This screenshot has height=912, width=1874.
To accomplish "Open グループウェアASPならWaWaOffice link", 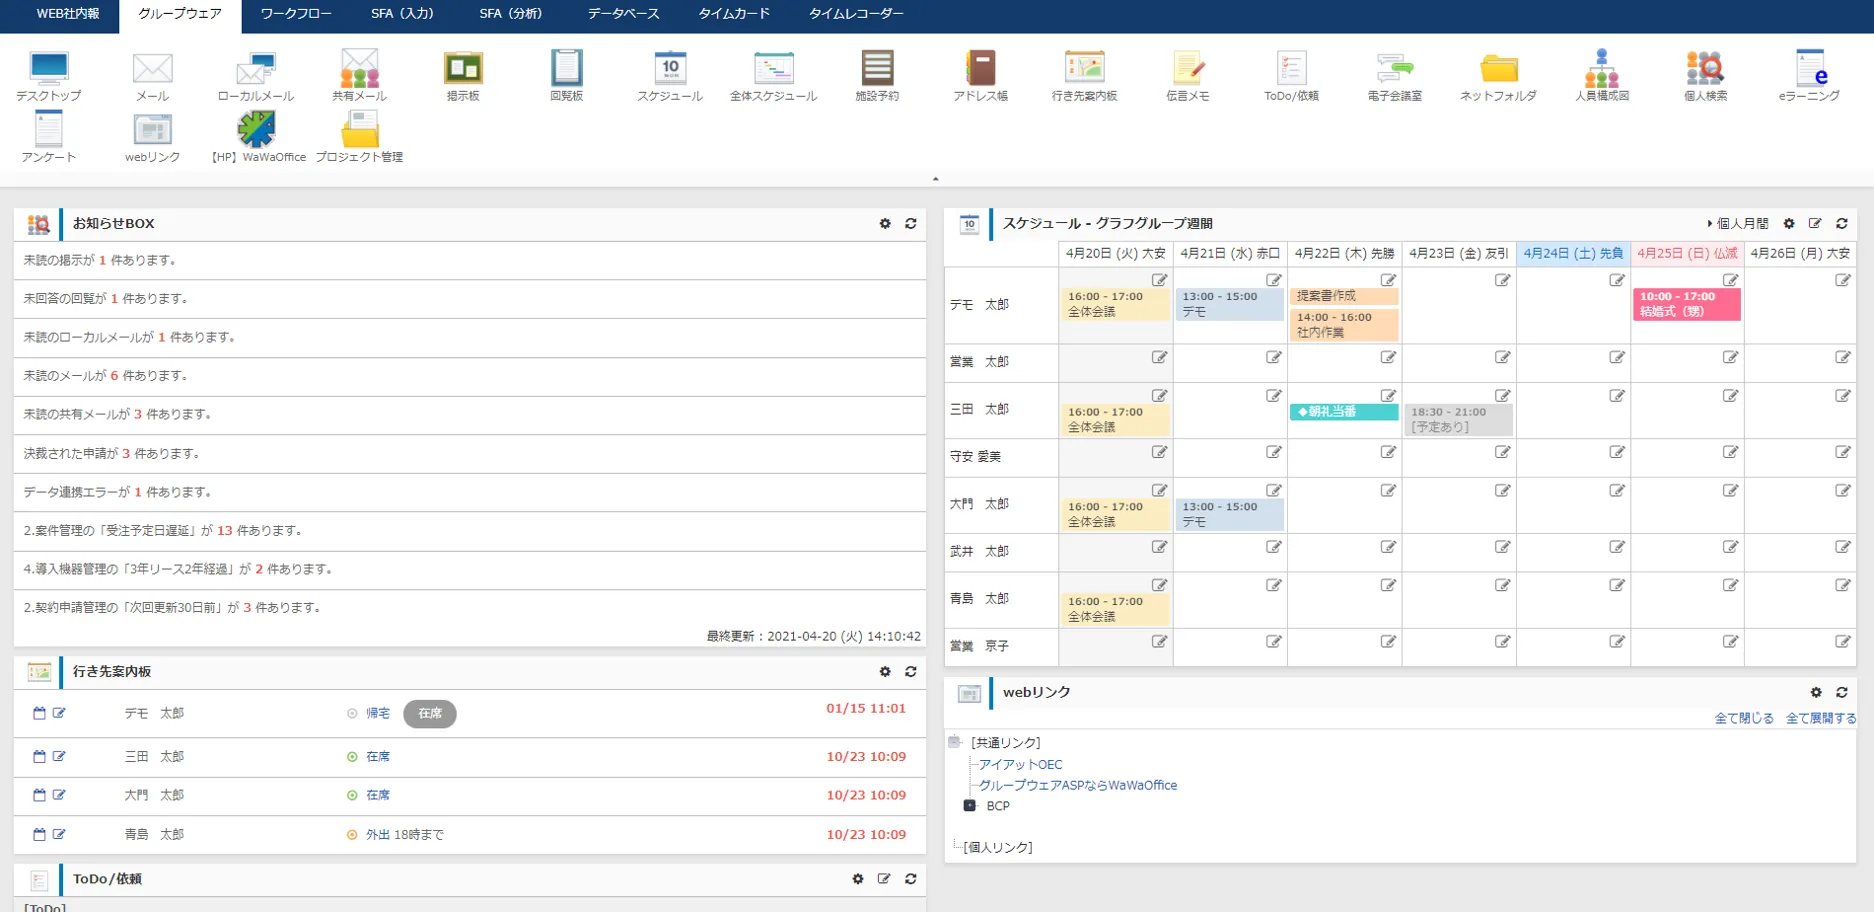I will tap(1078, 785).
